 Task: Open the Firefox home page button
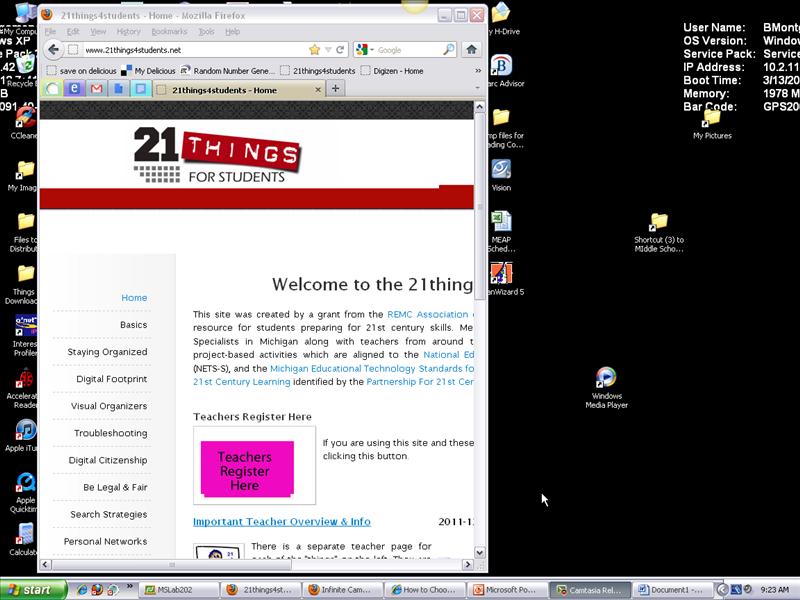click(x=471, y=49)
